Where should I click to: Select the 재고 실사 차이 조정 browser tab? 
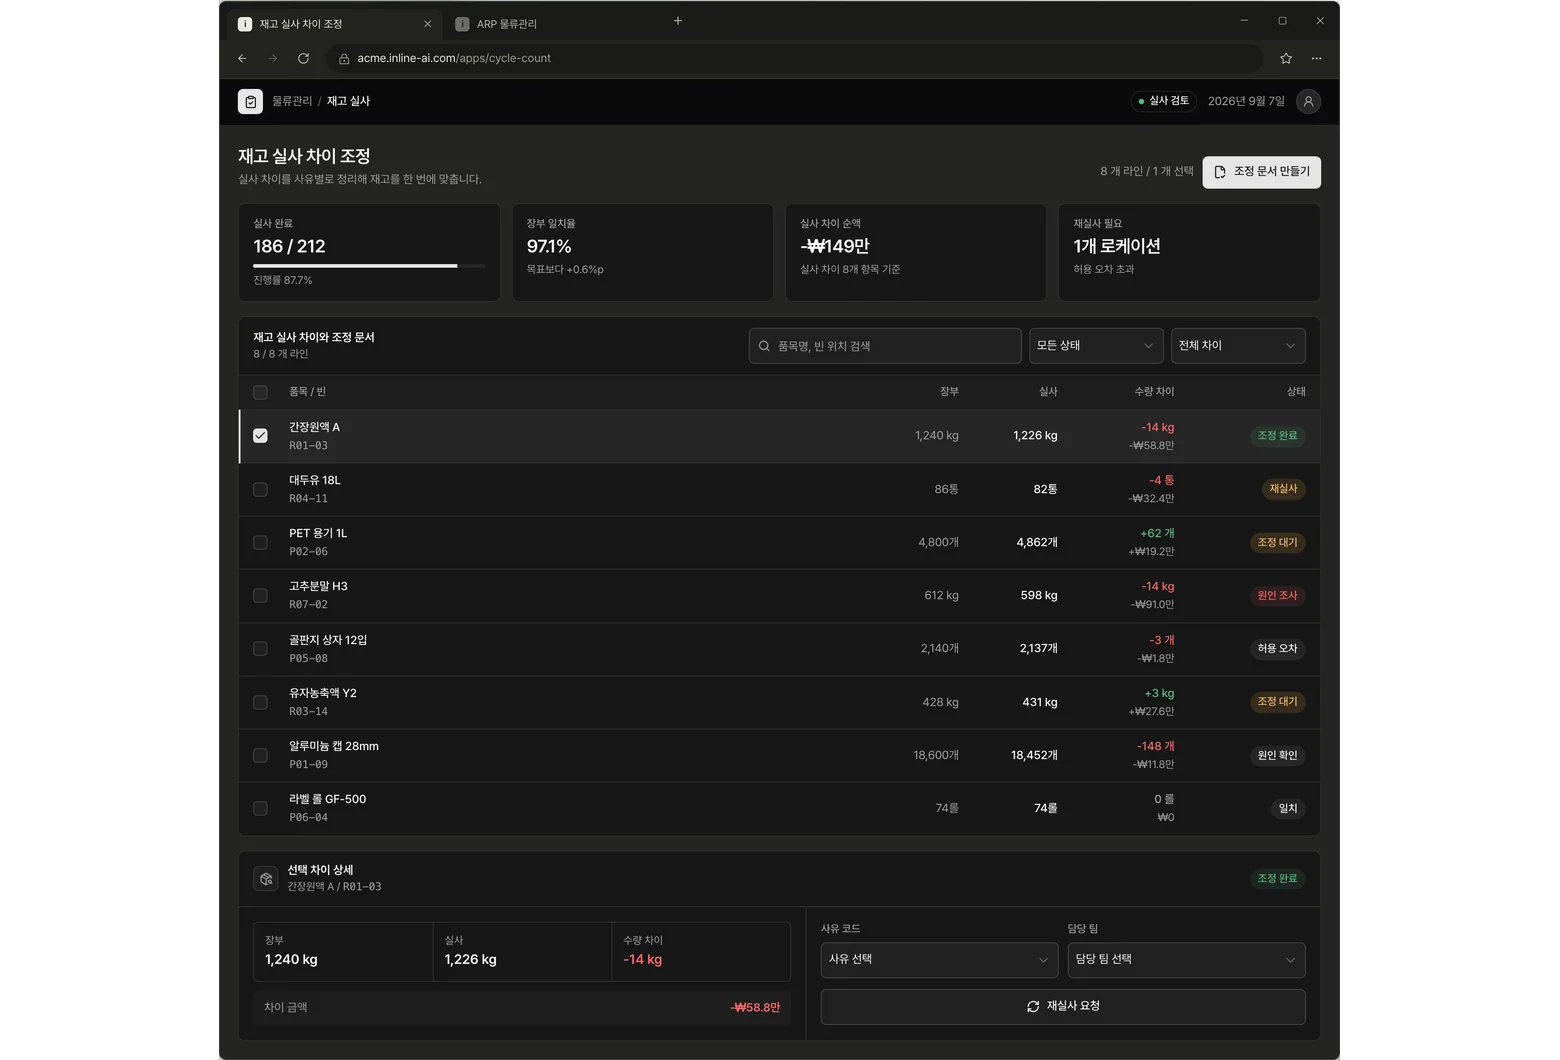[335, 24]
